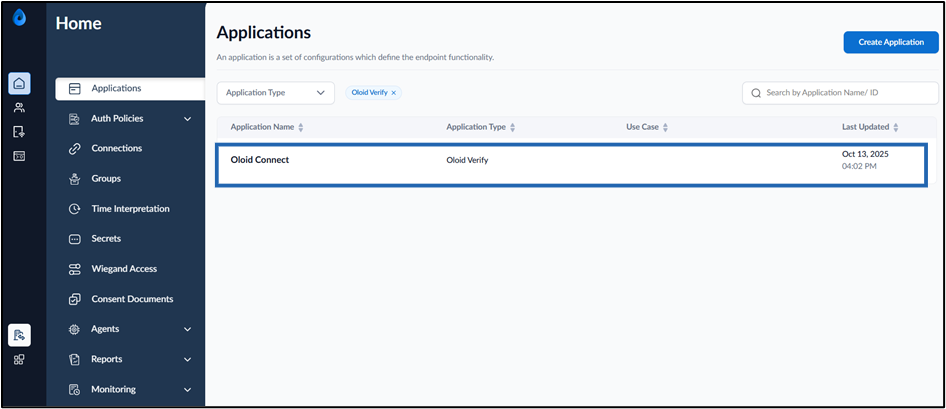Click the Connections link icon
Viewport: 946px width, 409px height.
point(74,148)
